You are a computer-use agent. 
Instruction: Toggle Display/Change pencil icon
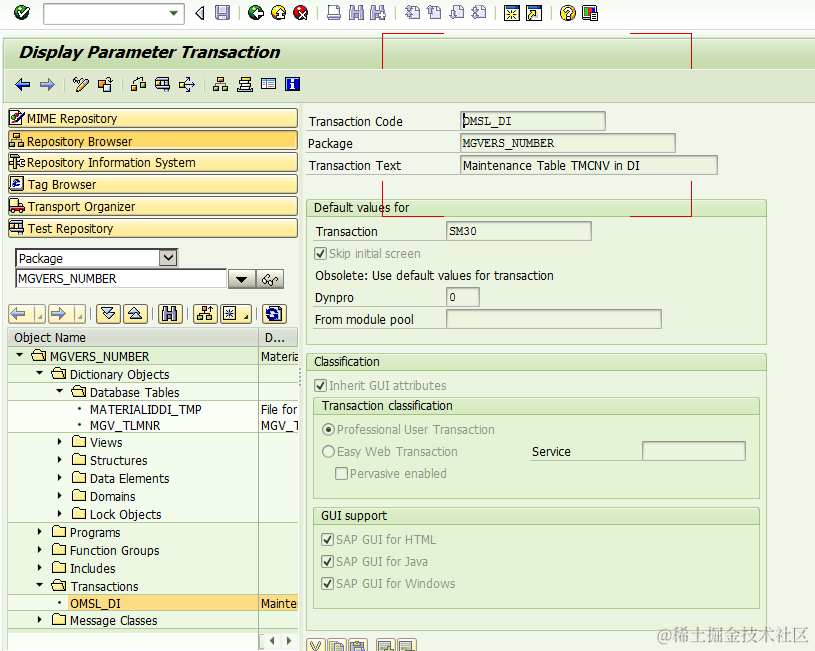pyautogui.click(x=81, y=84)
